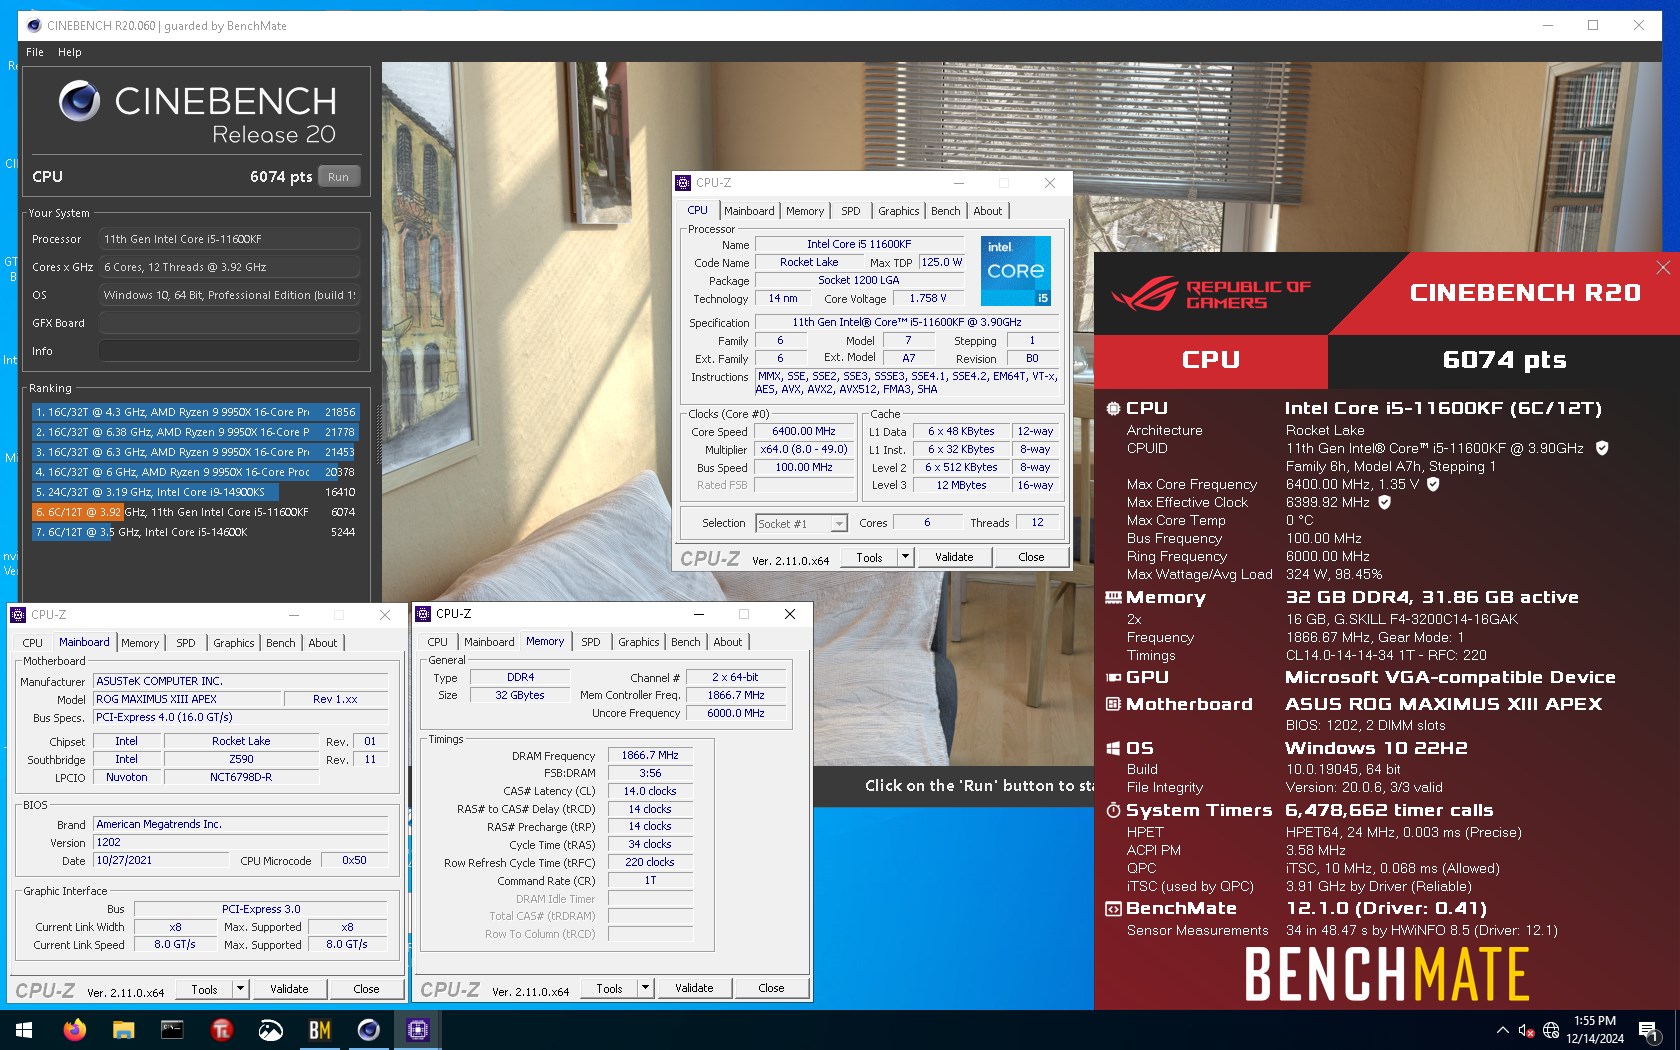The height and width of the screenshot is (1050, 1680).
Task: Switch to Cinebench via its taskbar icon
Action: point(368,1029)
